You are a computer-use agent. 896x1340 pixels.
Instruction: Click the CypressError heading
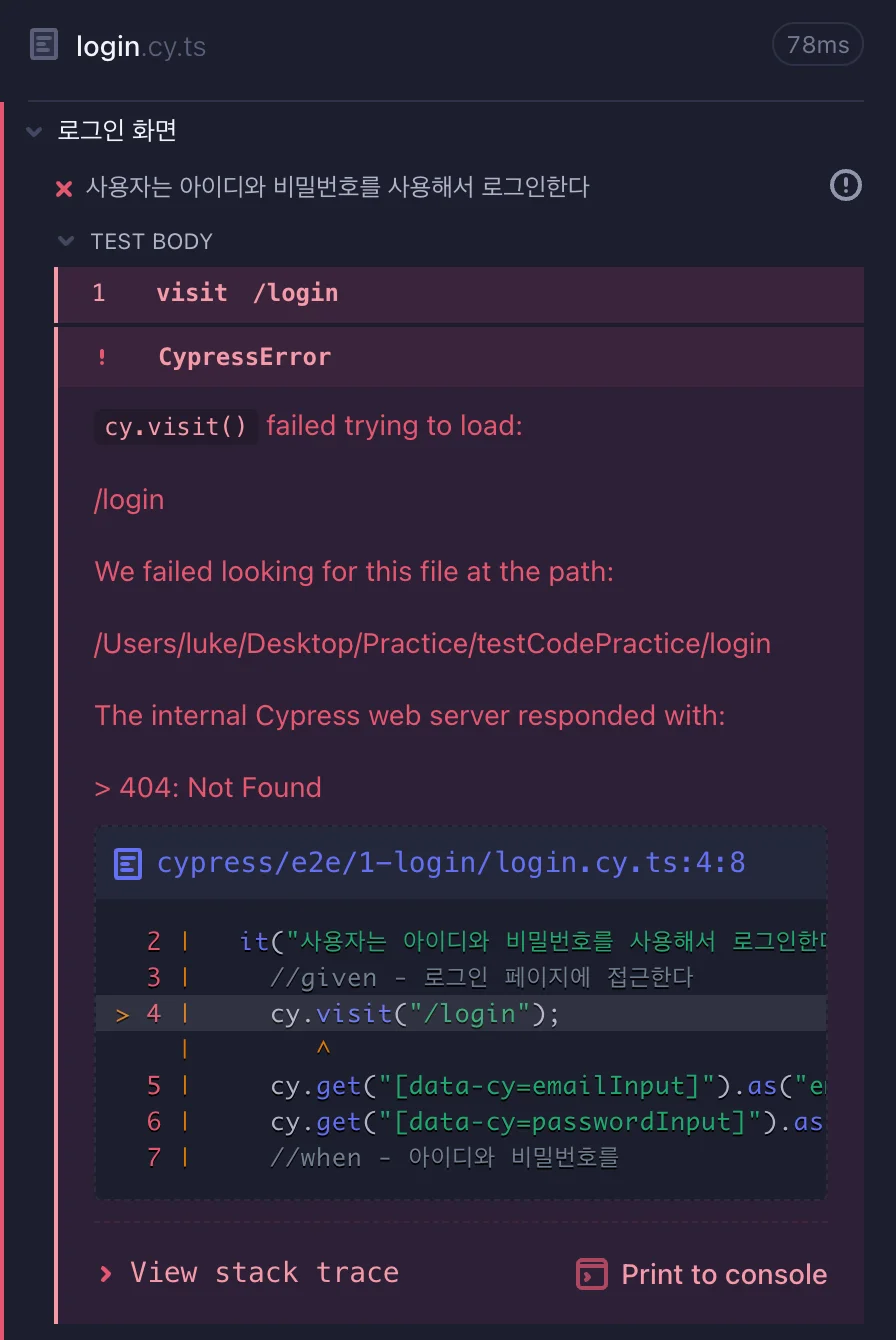click(x=244, y=357)
